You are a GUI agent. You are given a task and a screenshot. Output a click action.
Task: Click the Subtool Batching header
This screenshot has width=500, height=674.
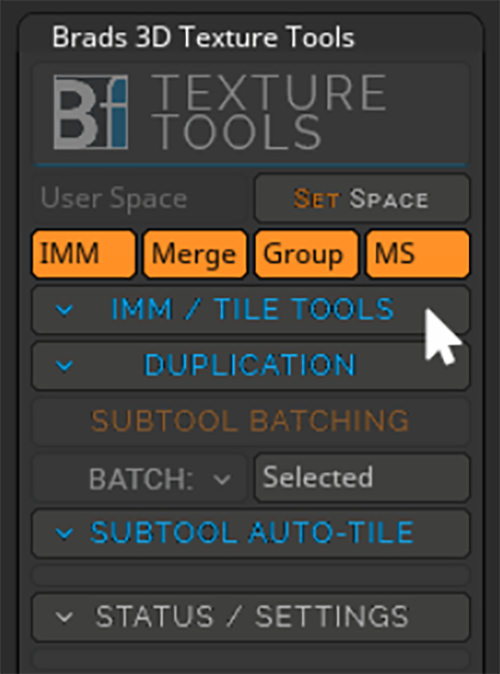pyautogui.click(x=251, y=421)
